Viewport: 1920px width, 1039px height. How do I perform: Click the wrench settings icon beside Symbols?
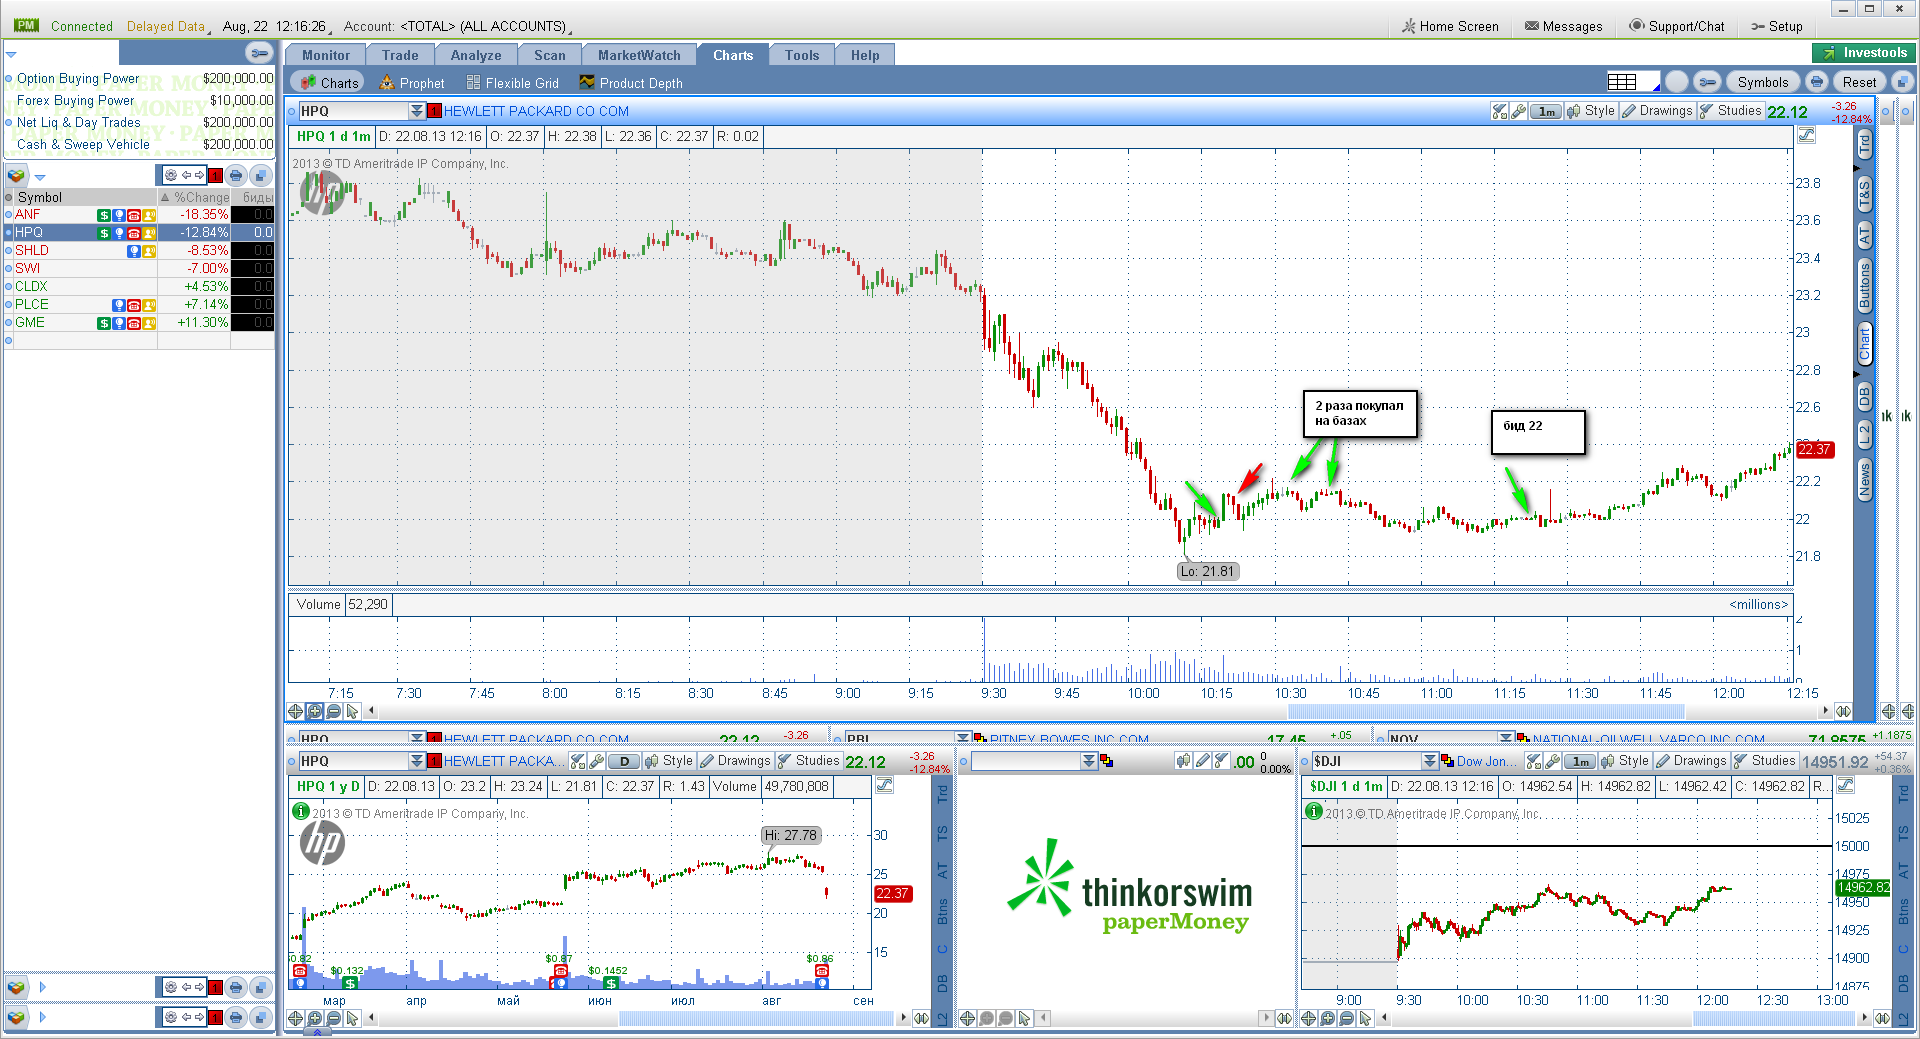[x=1708, y=82]
